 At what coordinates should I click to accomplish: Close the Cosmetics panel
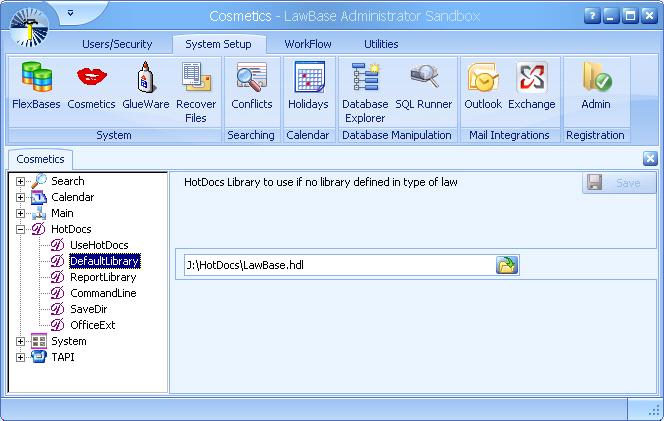click(x=650, y=158)
